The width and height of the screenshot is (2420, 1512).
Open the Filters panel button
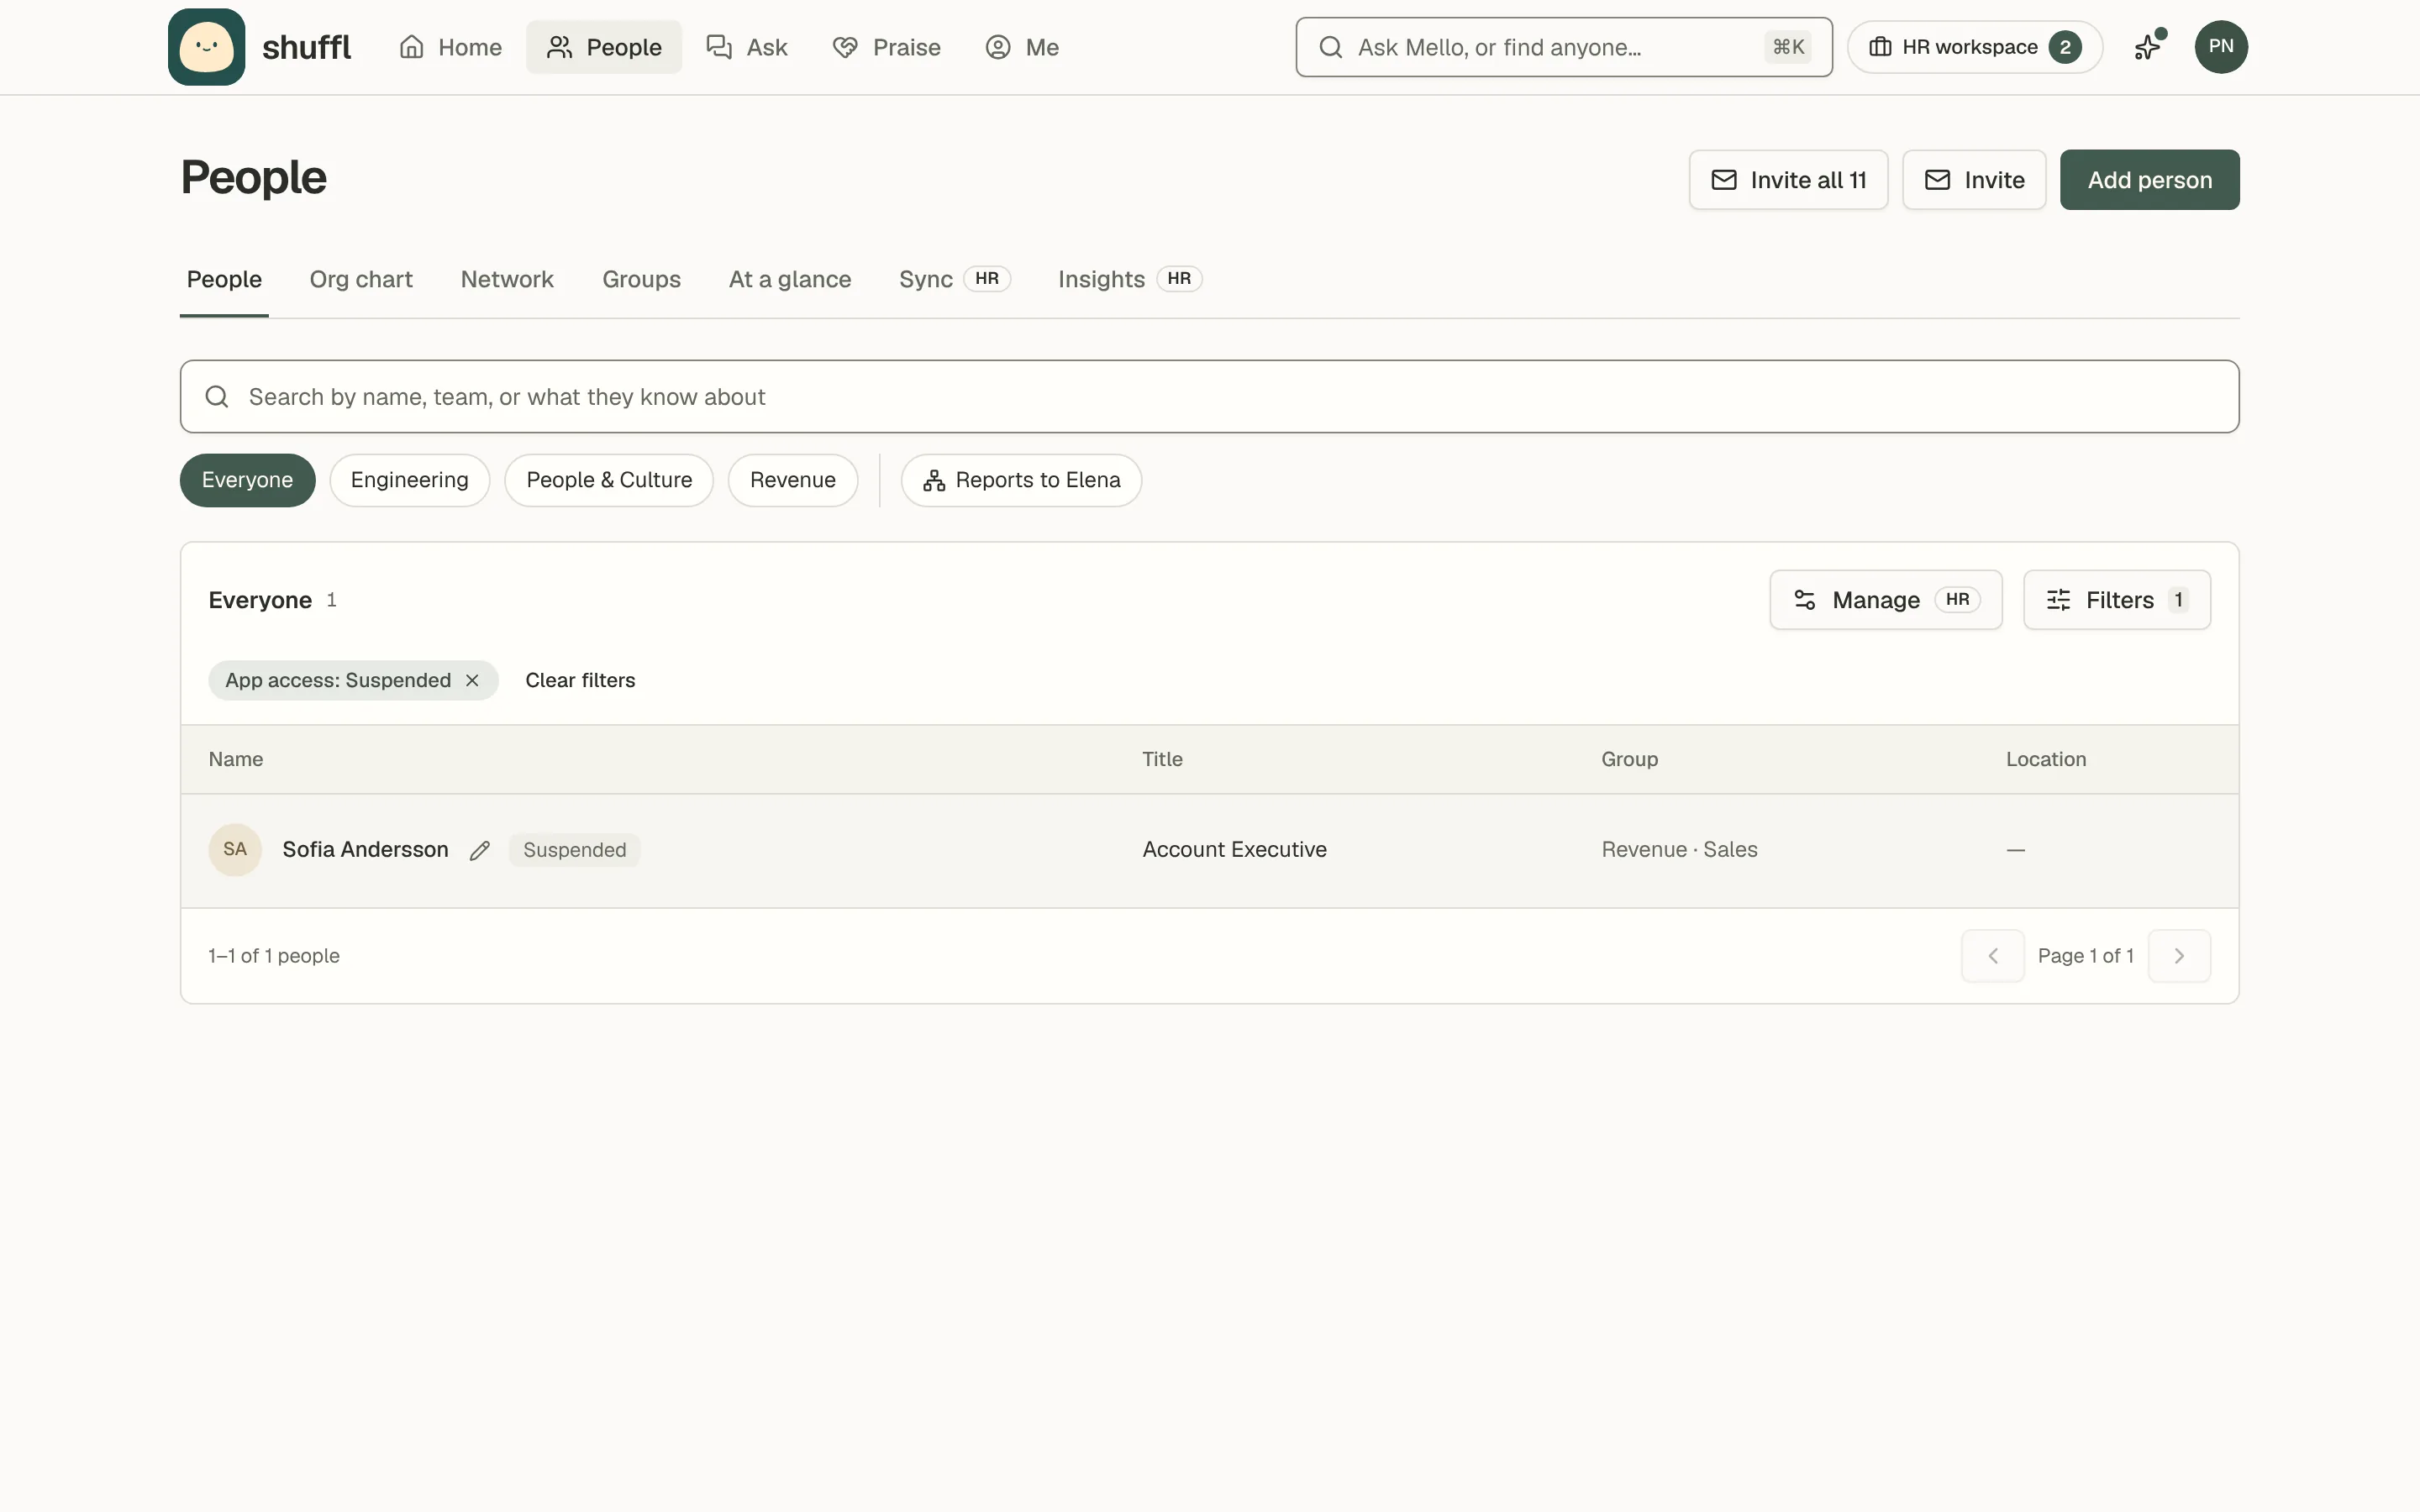[2116, 600]
